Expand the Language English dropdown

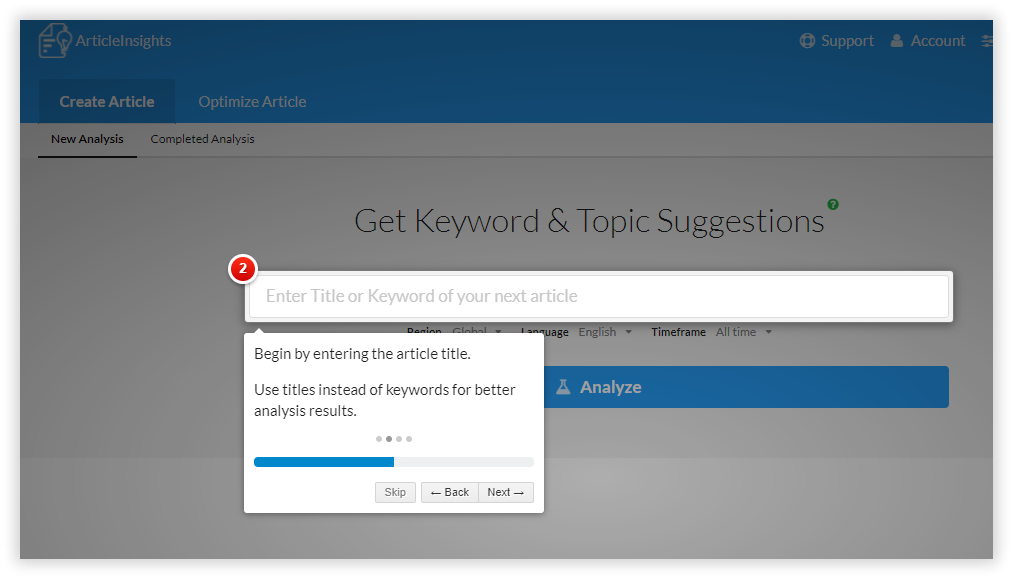(605, 332)
